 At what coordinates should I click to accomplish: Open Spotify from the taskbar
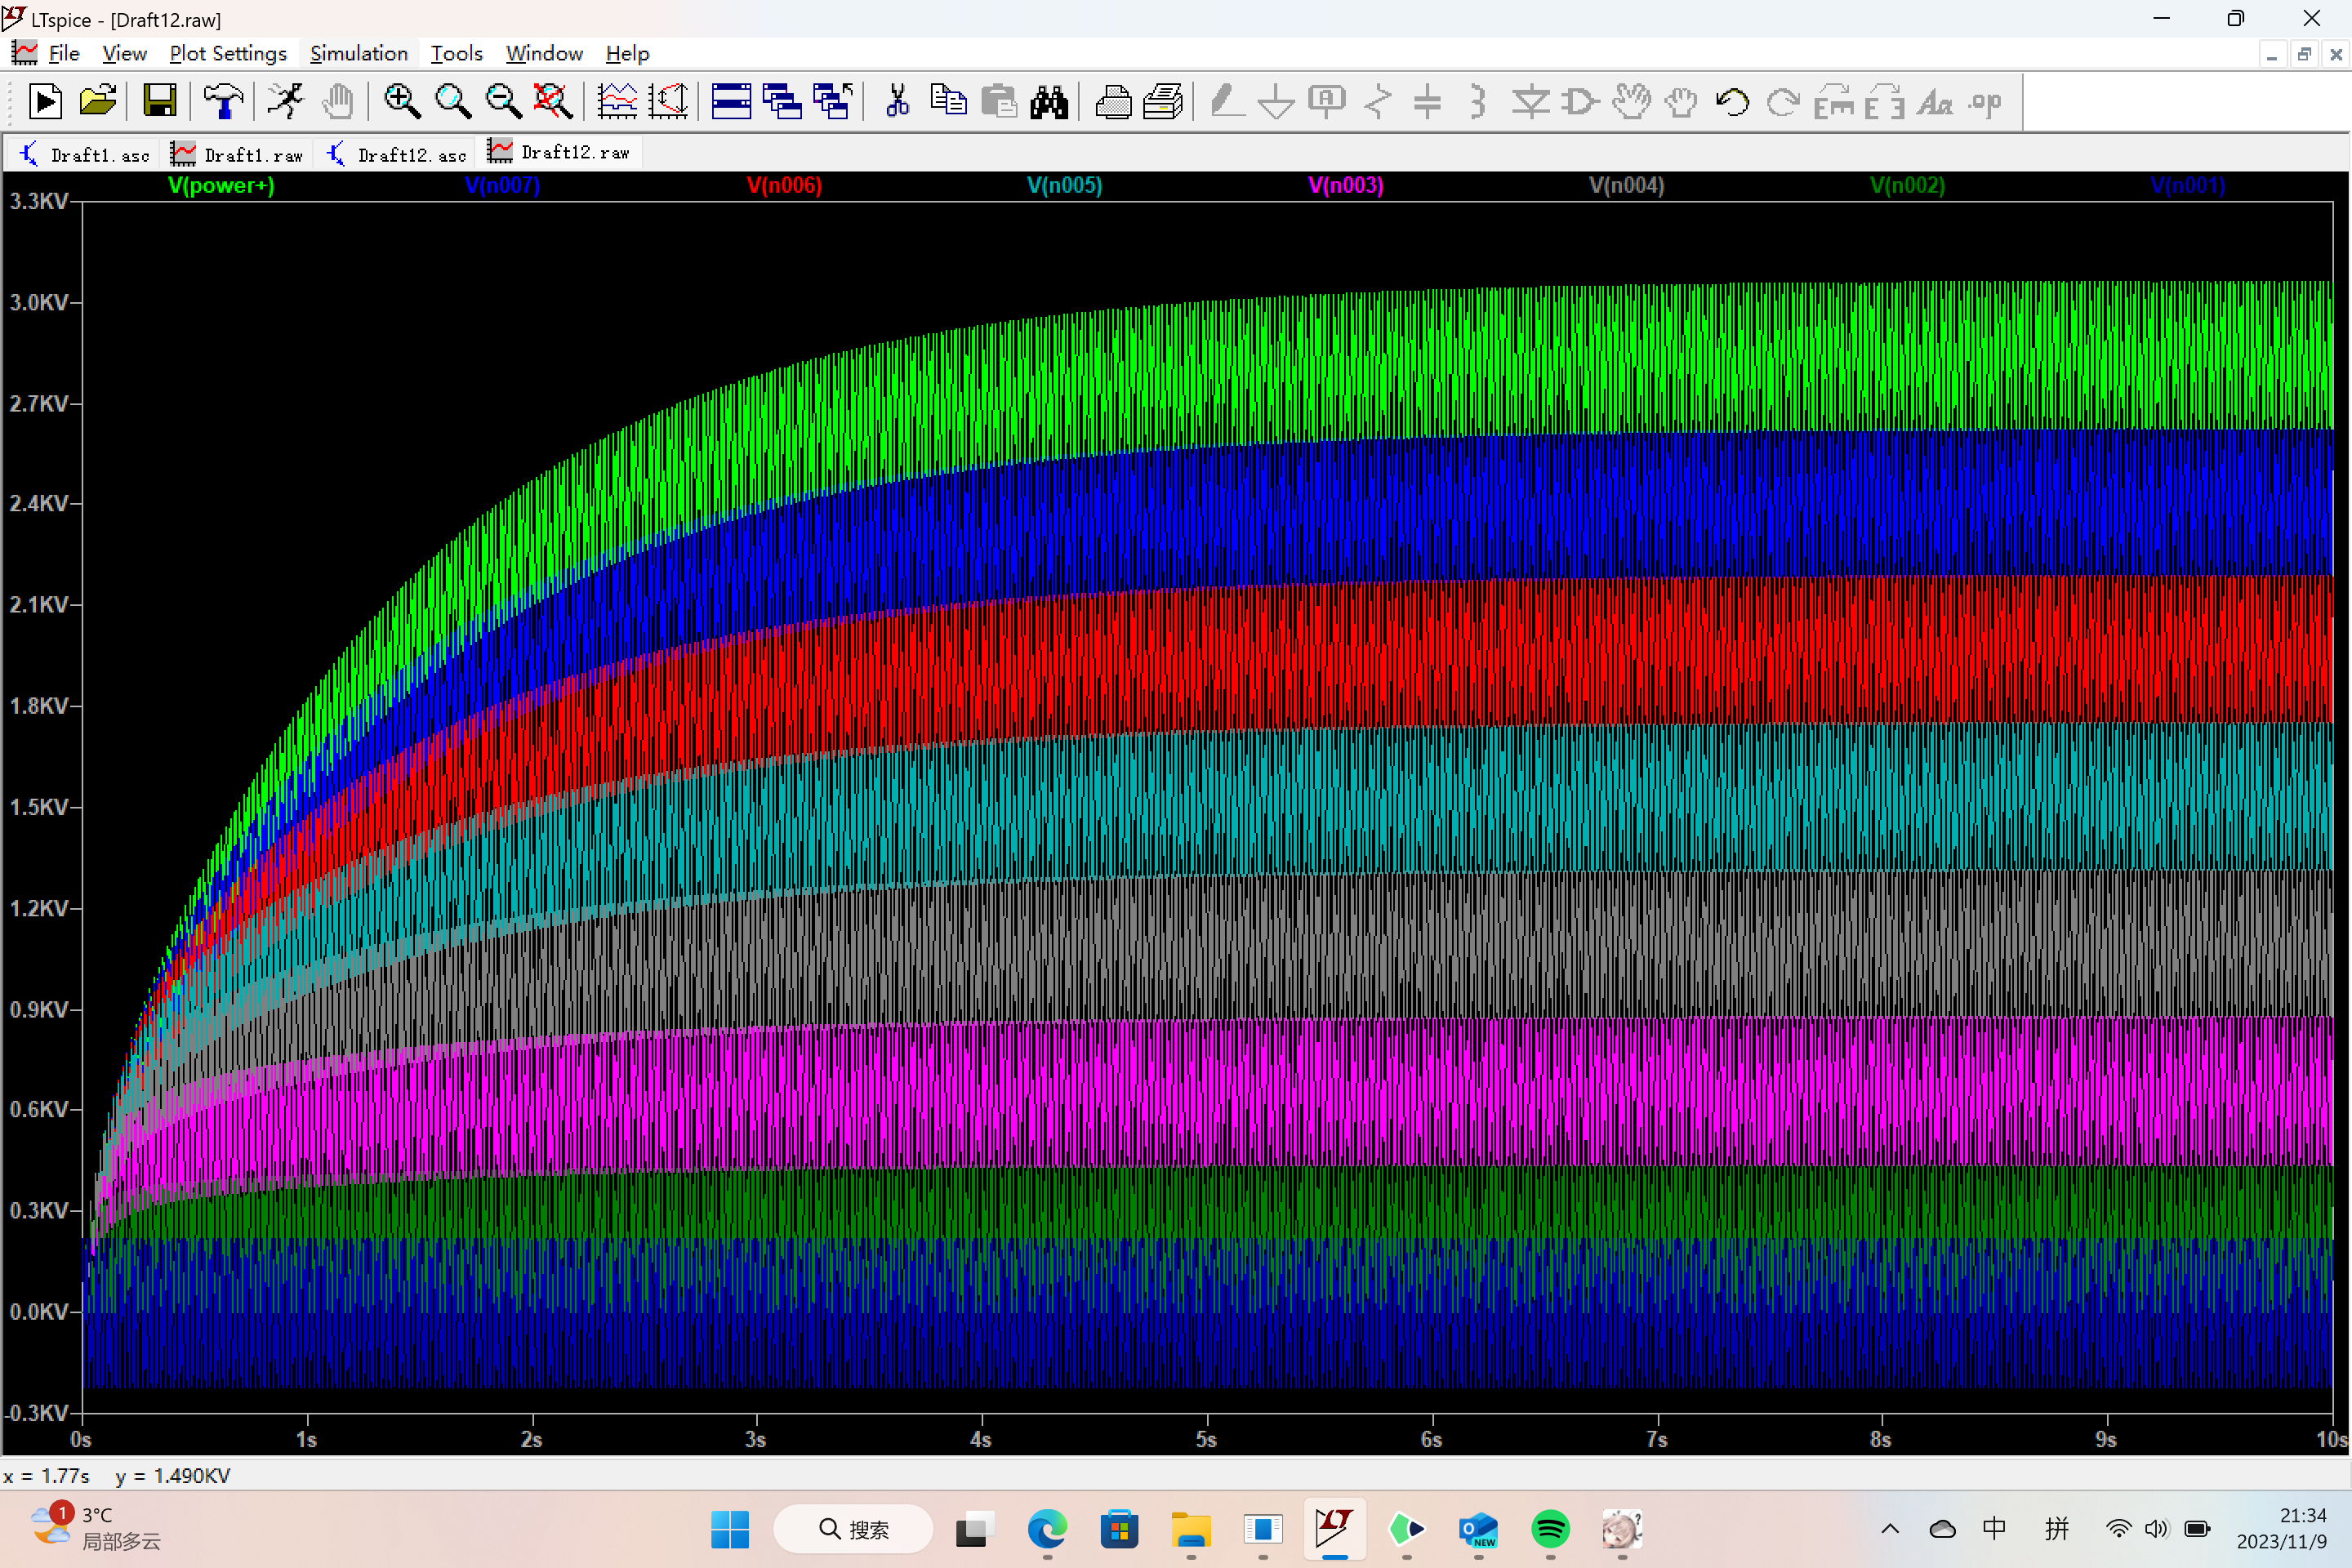pyautogui.click(x=1550, y=1529)
